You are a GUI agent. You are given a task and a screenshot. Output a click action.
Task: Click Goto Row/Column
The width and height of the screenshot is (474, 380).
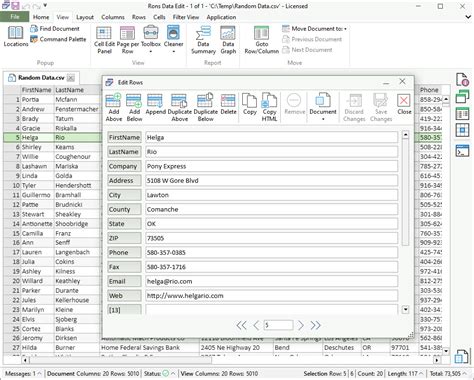click(x=261, y=40)
